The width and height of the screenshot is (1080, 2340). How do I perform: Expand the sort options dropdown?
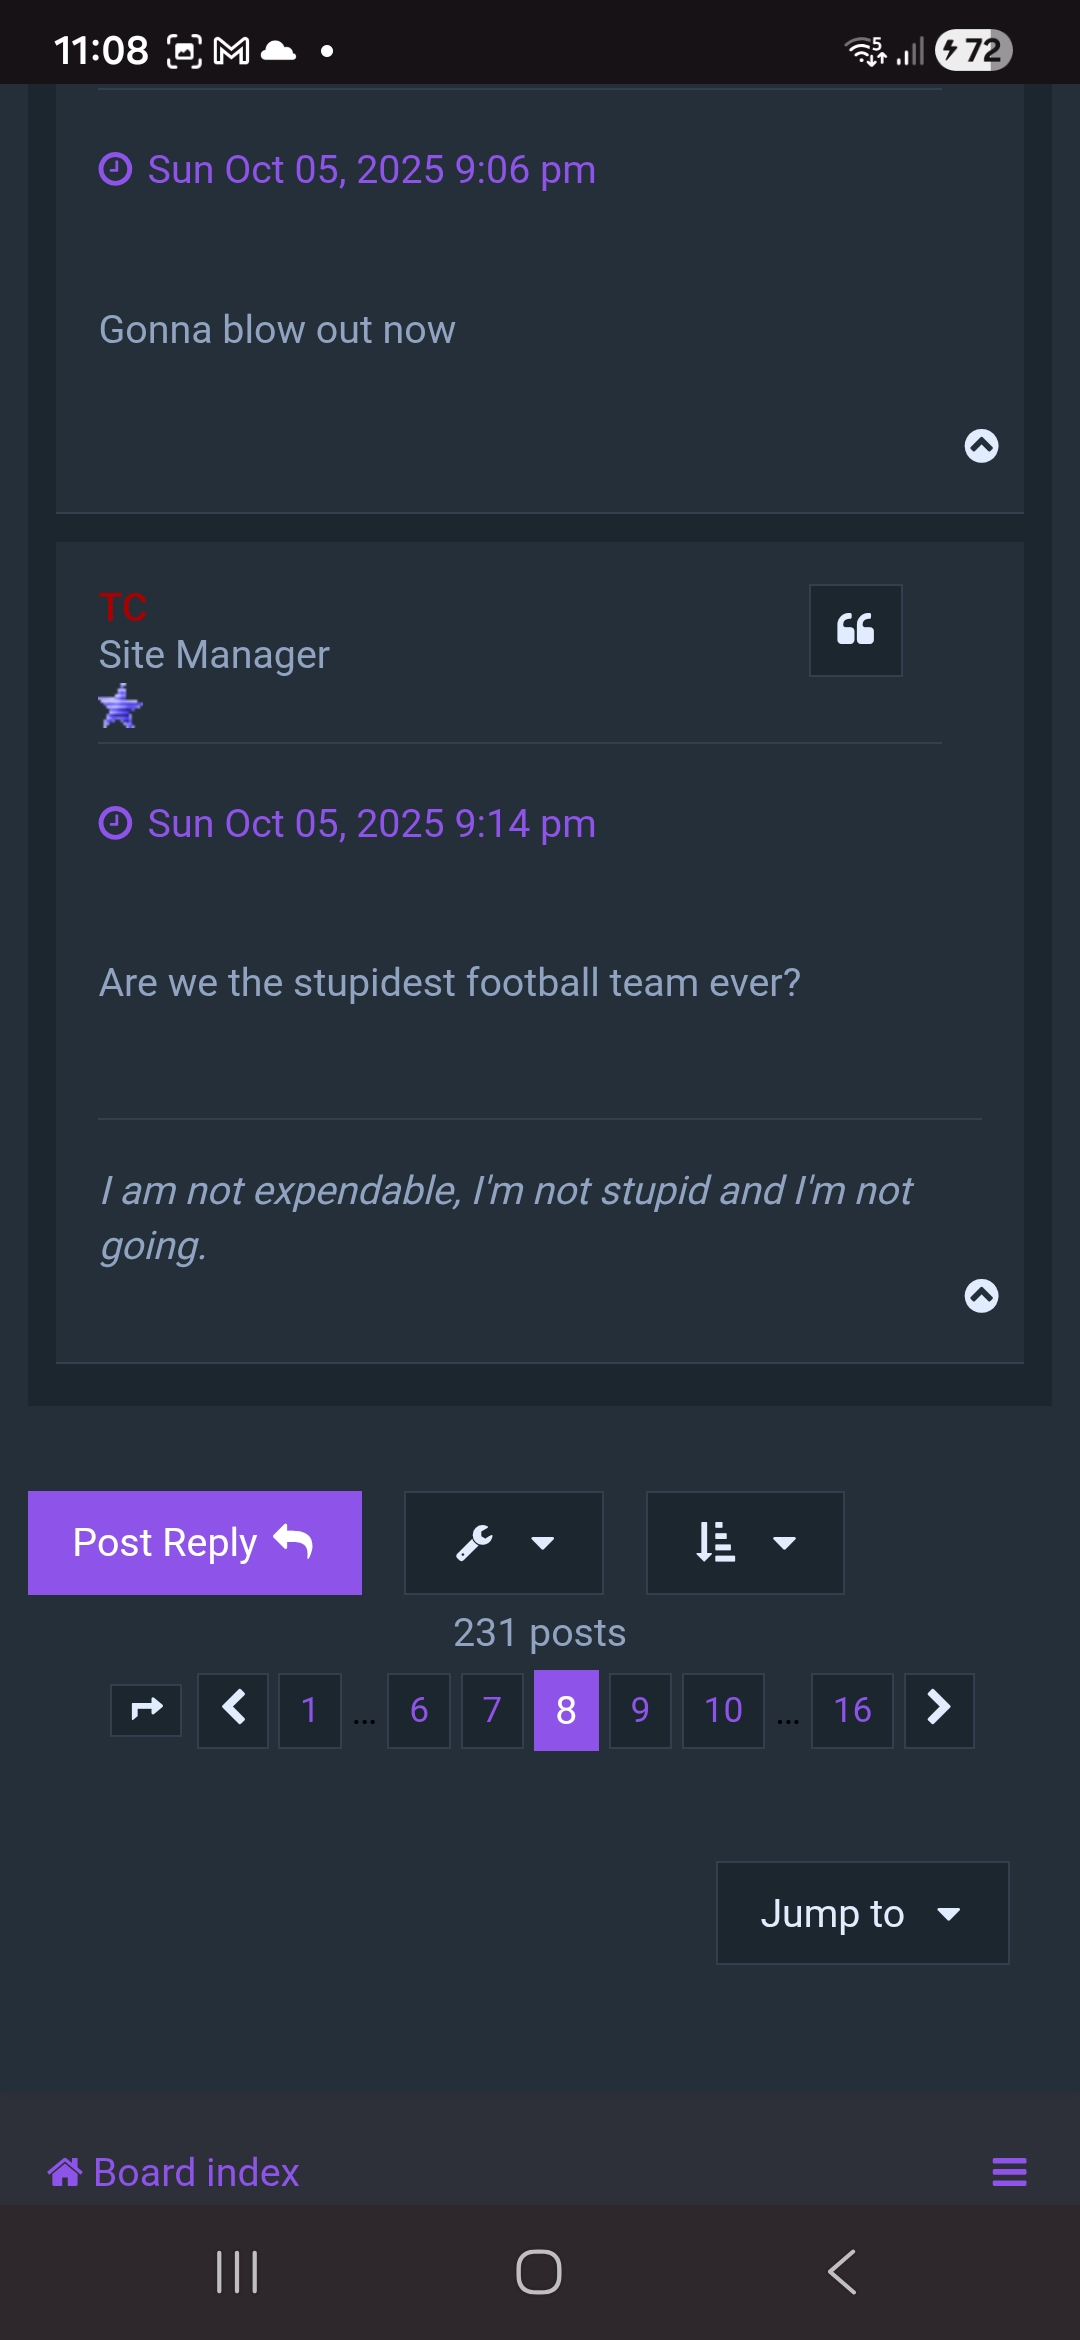click(x=745, y=1543)
